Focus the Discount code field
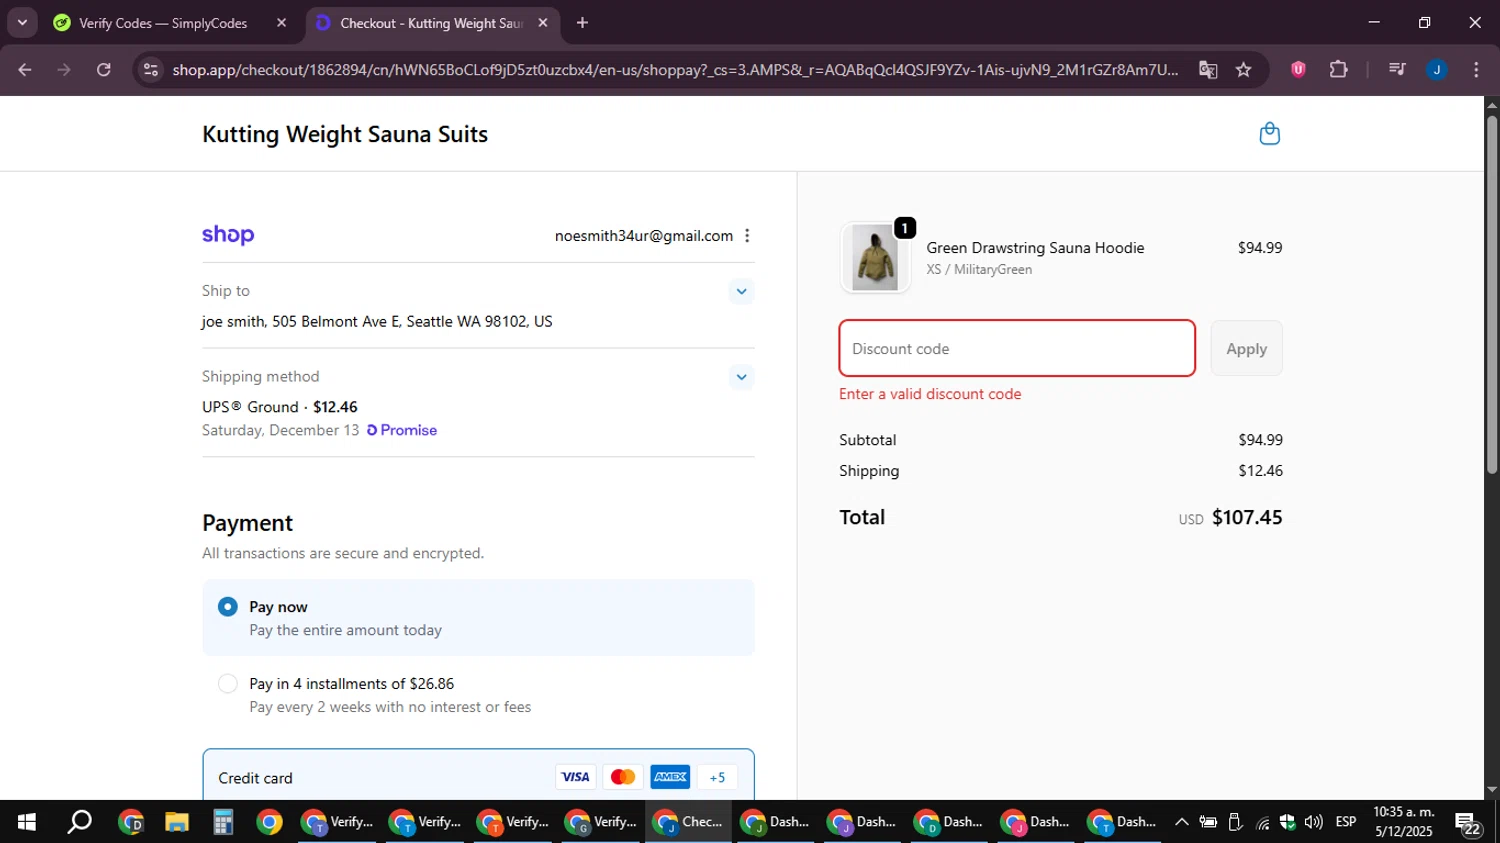 (1017, 348)
